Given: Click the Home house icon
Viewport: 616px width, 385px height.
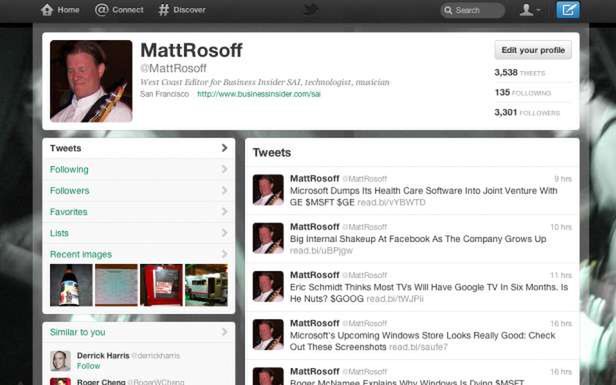Looking at the screenshot, I should [x=47, y=10].
